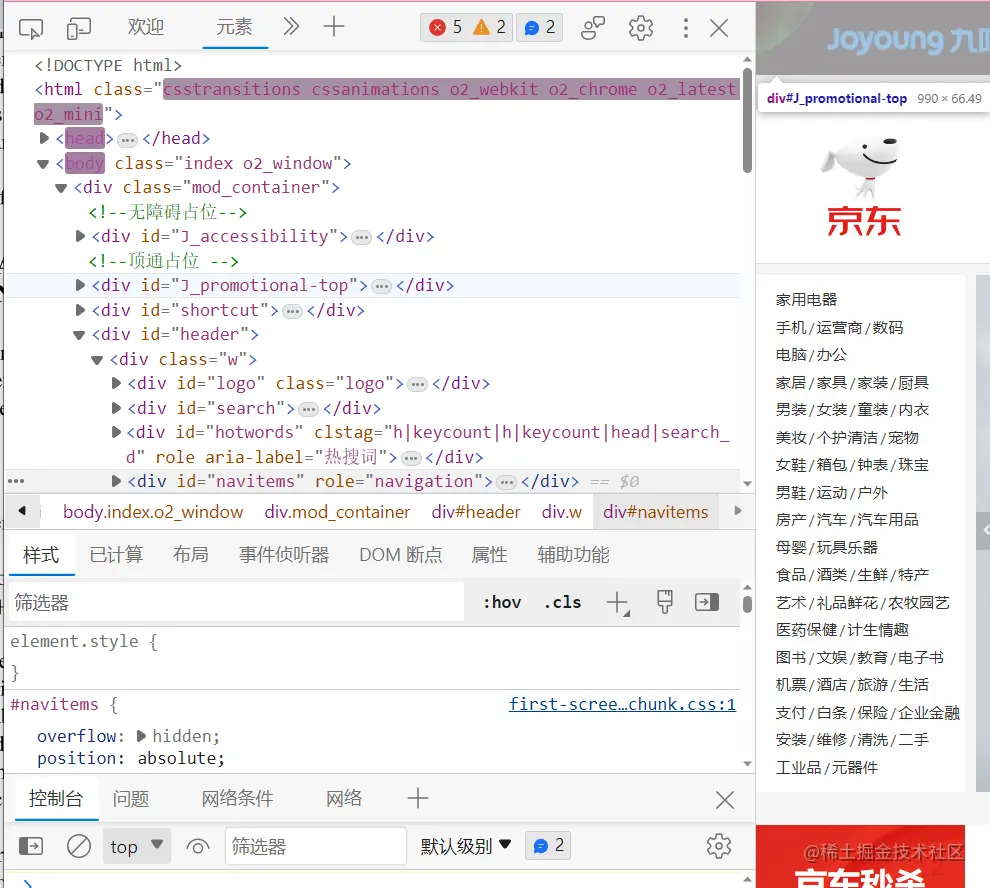Open the 属性 tab
The image size is (990, 888).
pos(489,555)
